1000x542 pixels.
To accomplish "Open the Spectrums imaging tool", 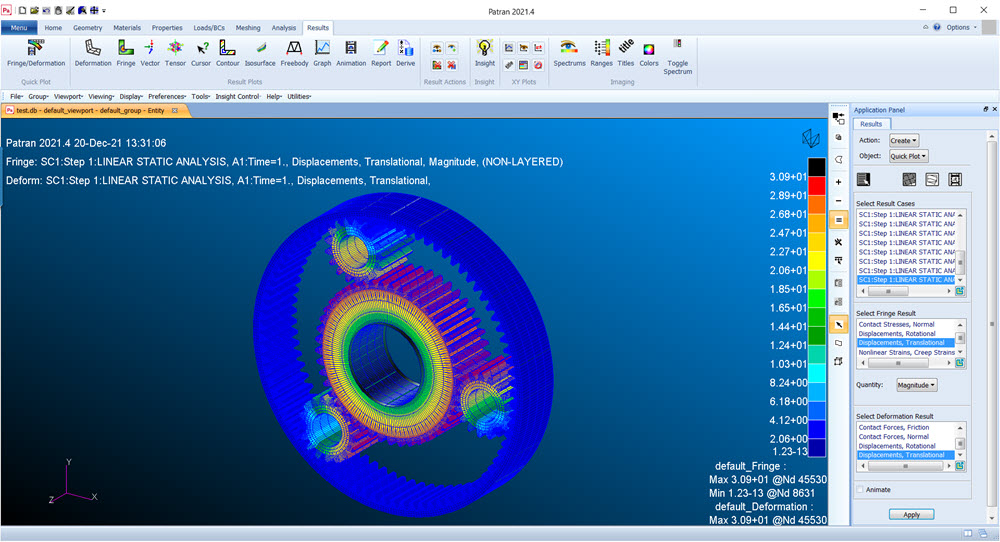I will pos(569,52).
